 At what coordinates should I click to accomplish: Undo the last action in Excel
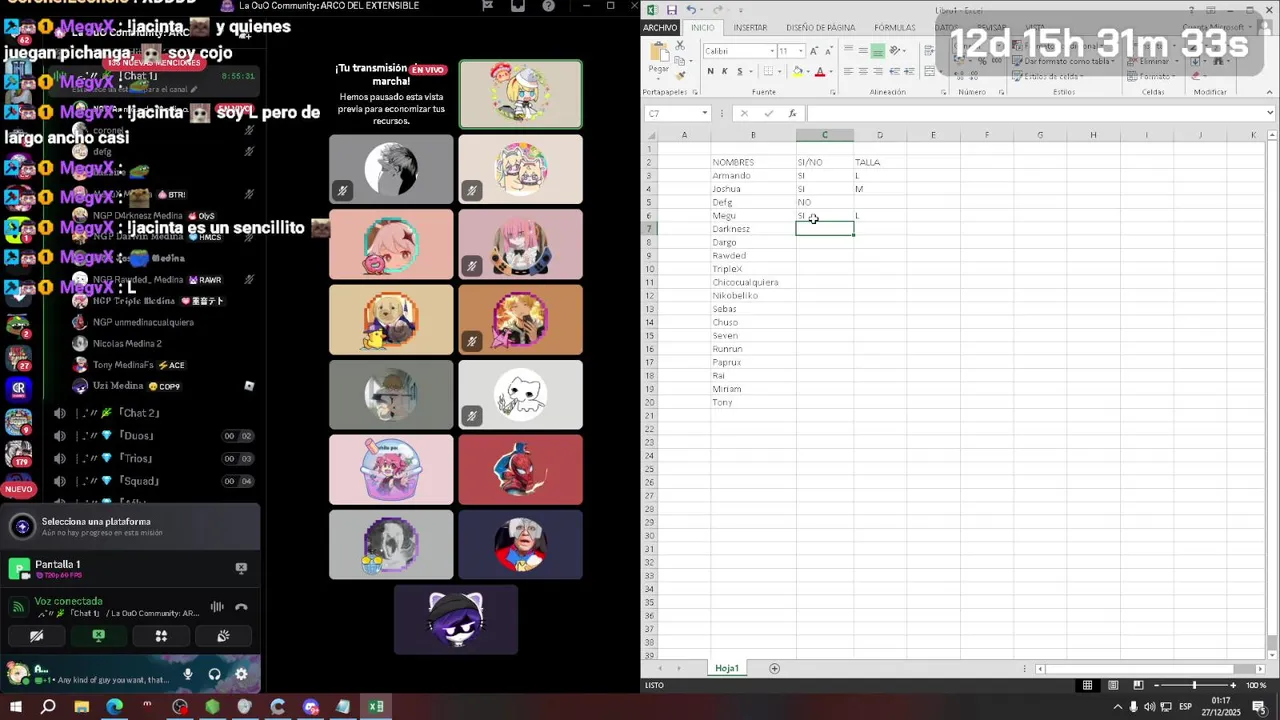click(690, 10)
